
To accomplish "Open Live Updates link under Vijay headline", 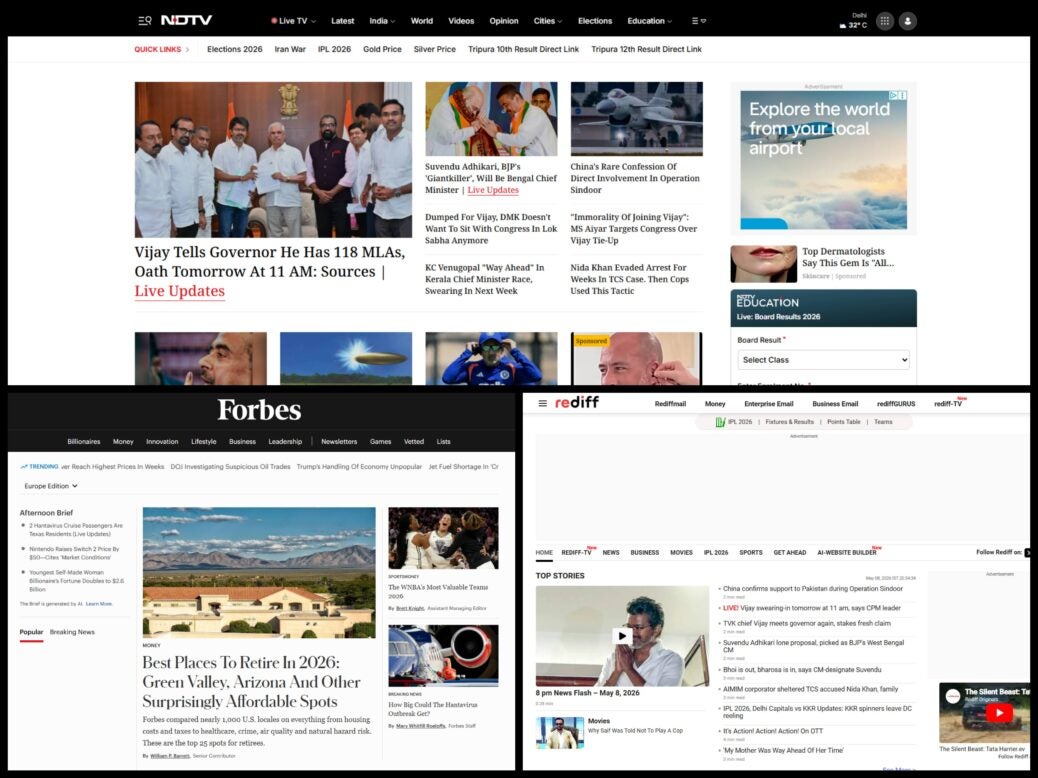I will click(x=179, y=291).
